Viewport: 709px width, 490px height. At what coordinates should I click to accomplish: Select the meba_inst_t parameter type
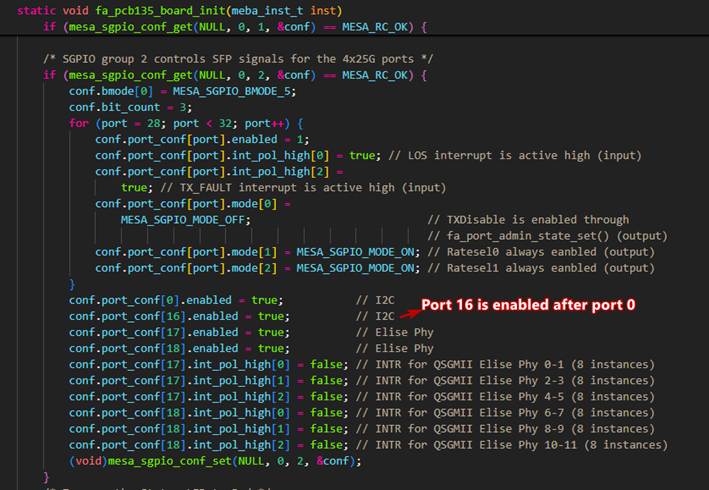click(268, 10)
